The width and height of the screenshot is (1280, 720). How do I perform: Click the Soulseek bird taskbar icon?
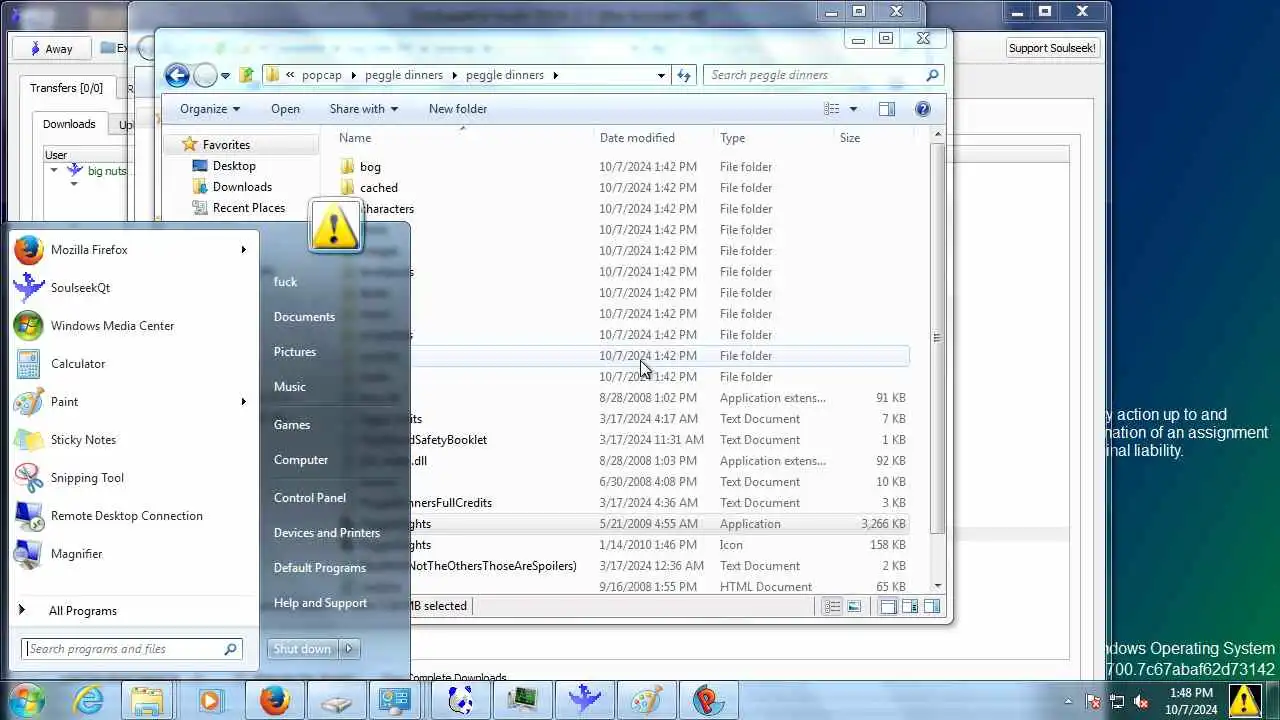click(585, 700)
